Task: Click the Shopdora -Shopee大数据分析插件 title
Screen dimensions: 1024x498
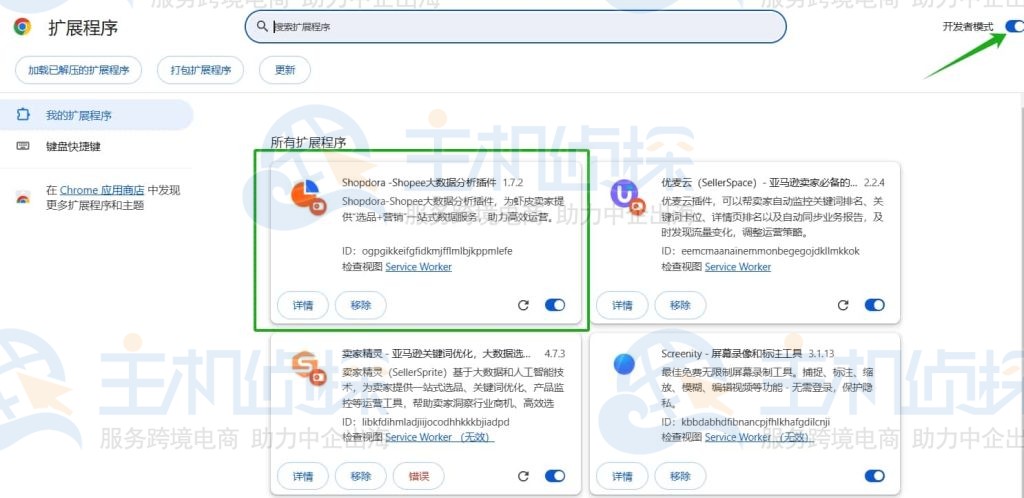Action: tap(419, 182)
